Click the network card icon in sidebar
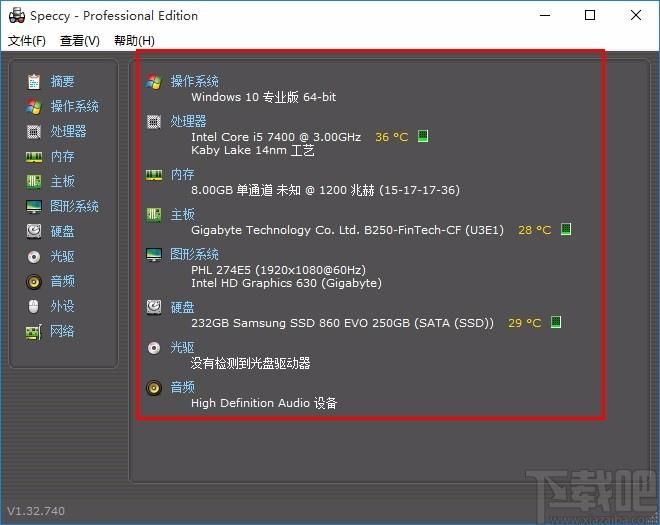 tap(34, 332)
